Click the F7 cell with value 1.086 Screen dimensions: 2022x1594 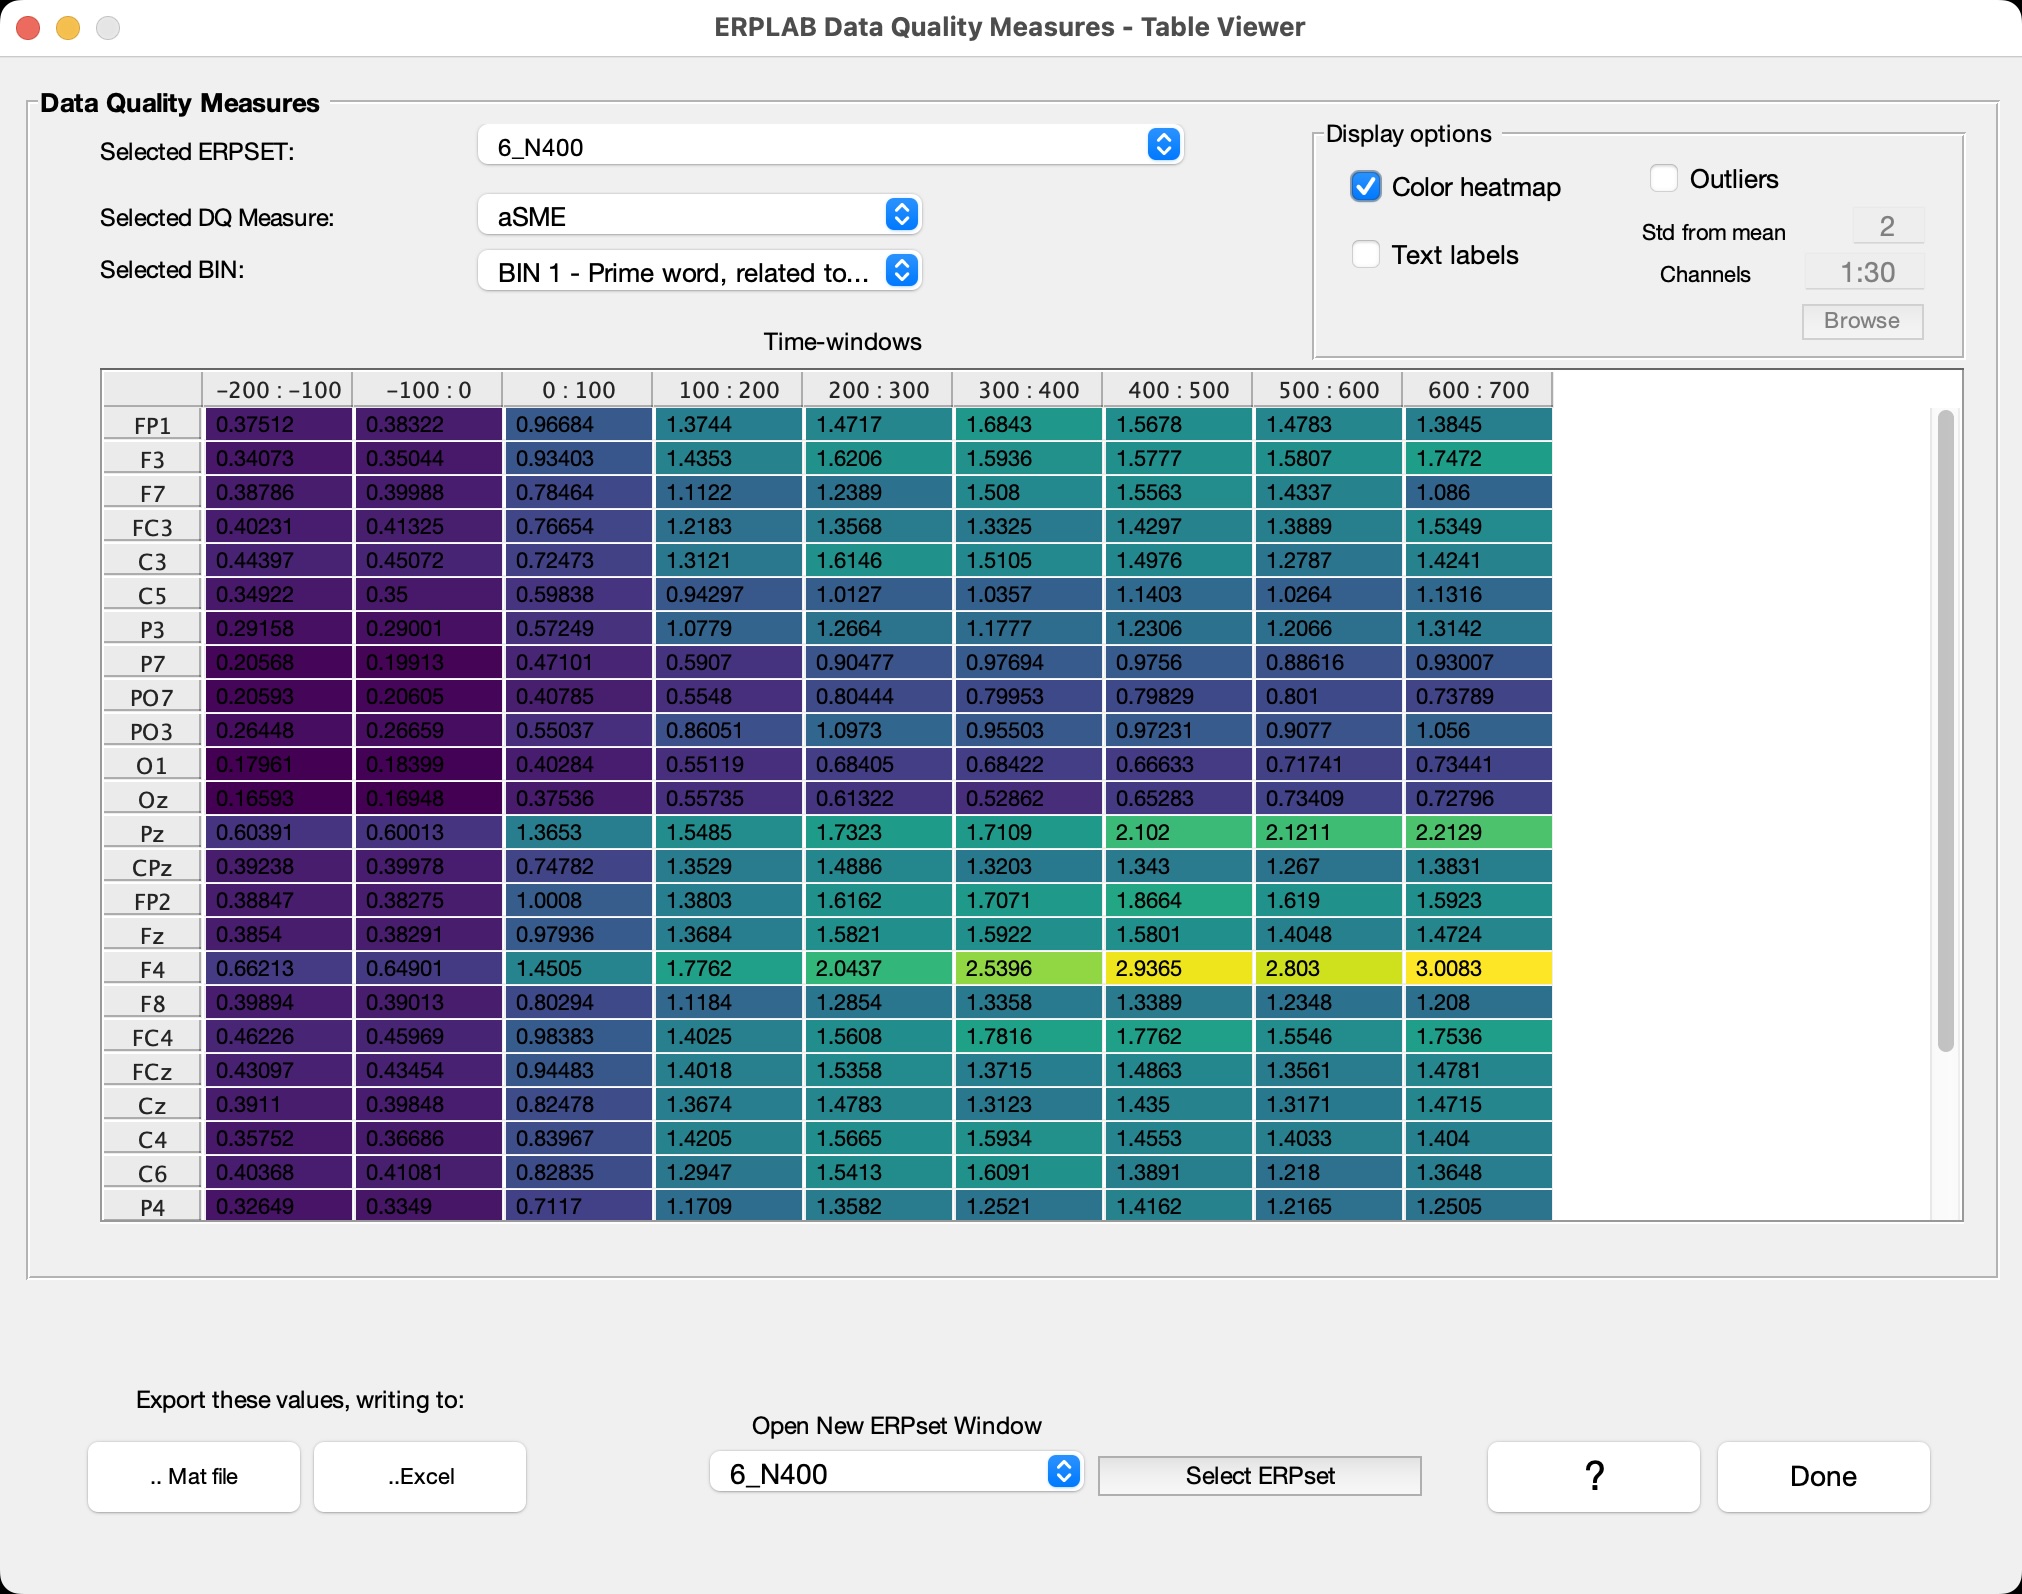[1478, 492]
